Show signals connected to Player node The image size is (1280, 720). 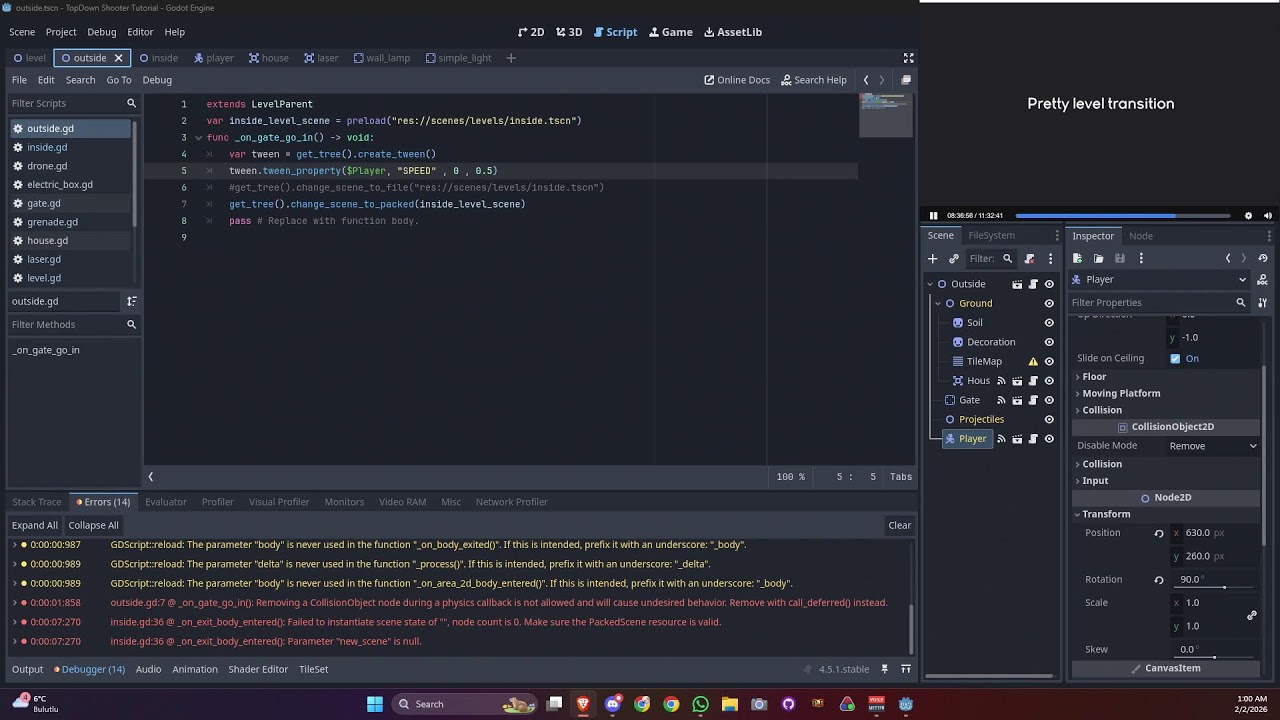(x=1001, y=439)
